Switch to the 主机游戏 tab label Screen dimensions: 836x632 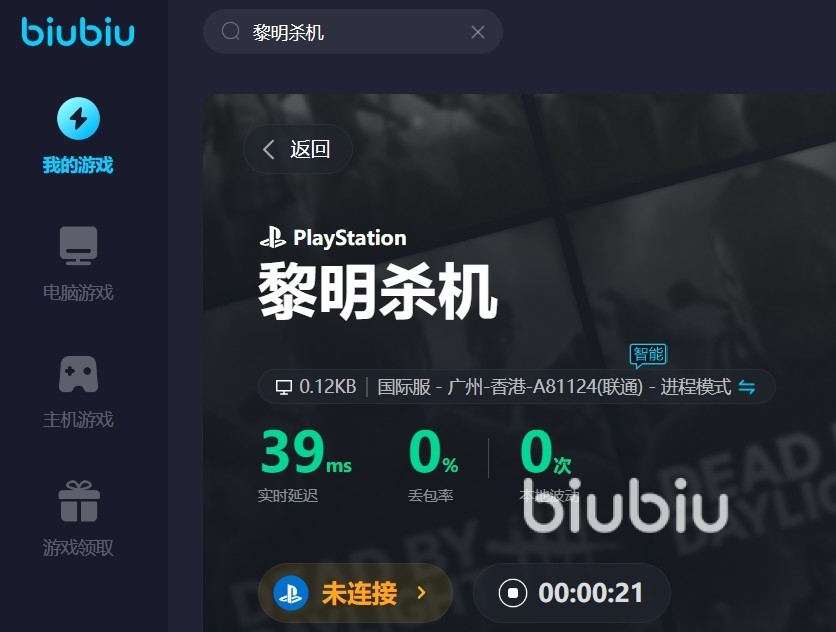(x=78, y=420)
